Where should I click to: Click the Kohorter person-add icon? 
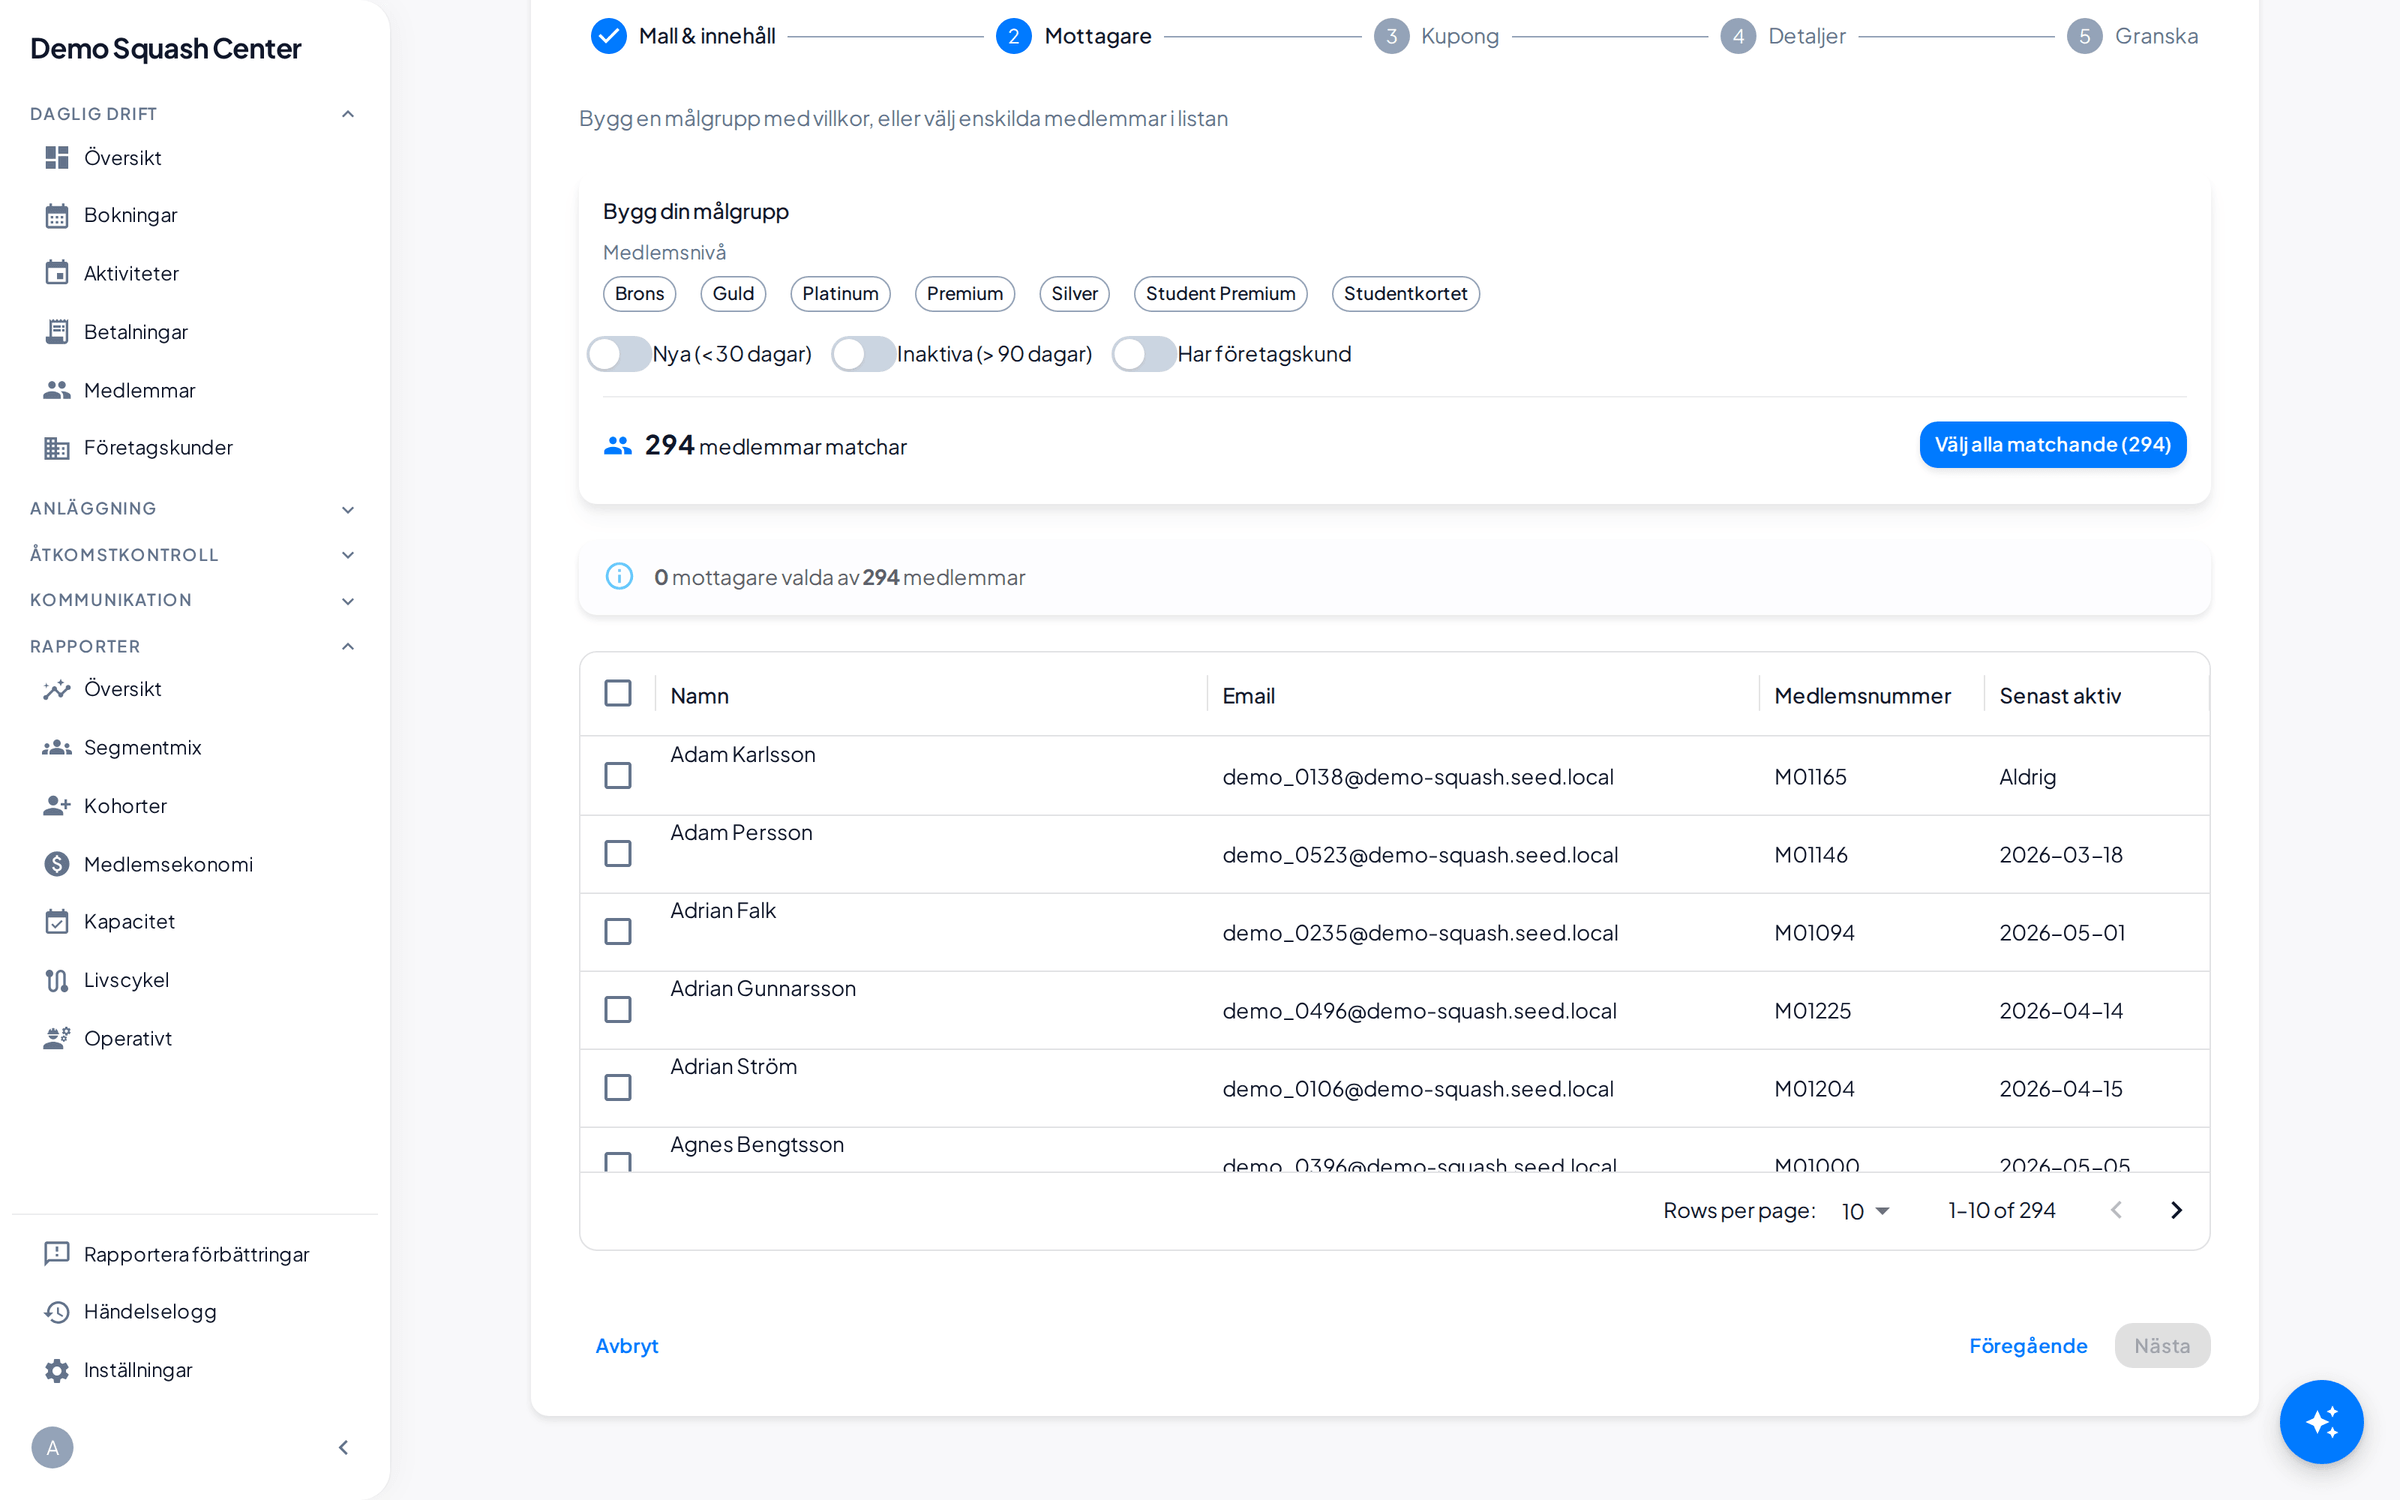tap(57, 805)
